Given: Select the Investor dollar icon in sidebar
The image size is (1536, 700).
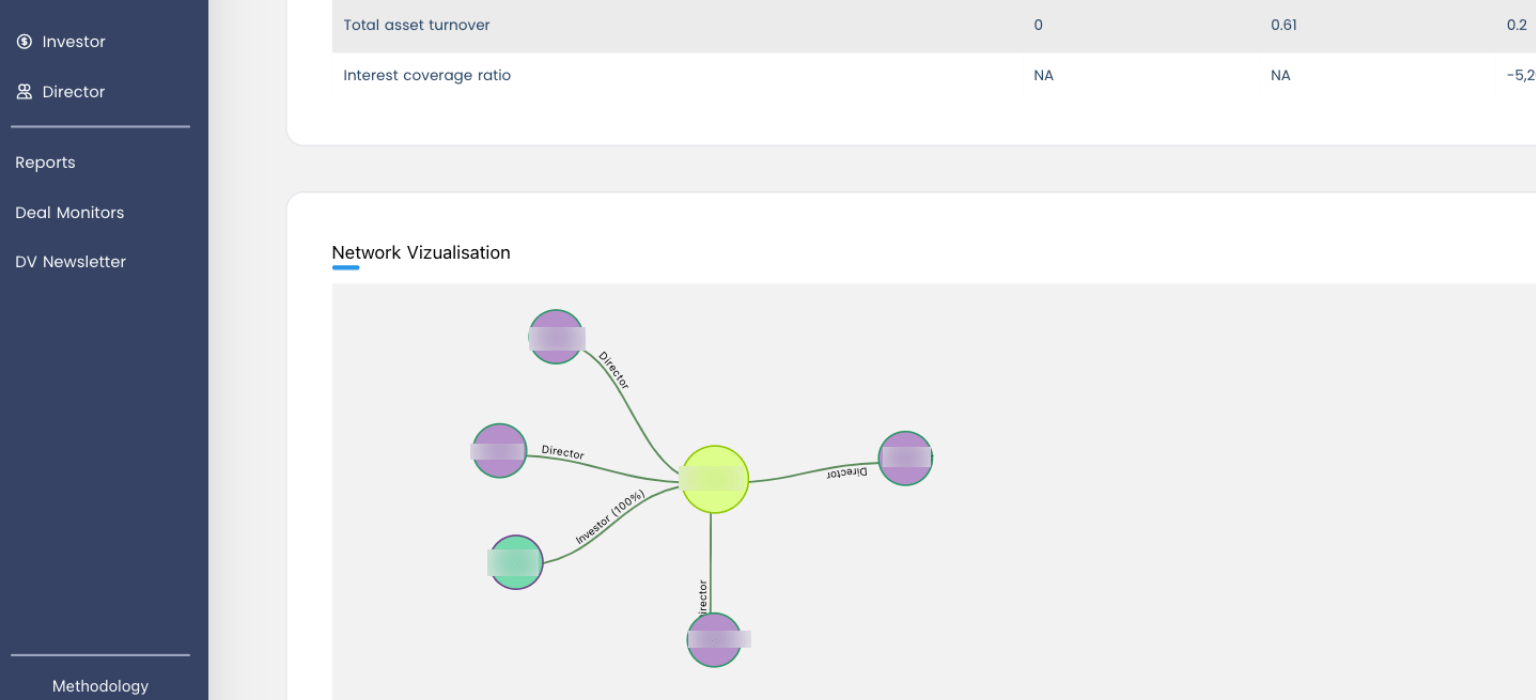Looking at the screenshot, I should coord(24,41).
